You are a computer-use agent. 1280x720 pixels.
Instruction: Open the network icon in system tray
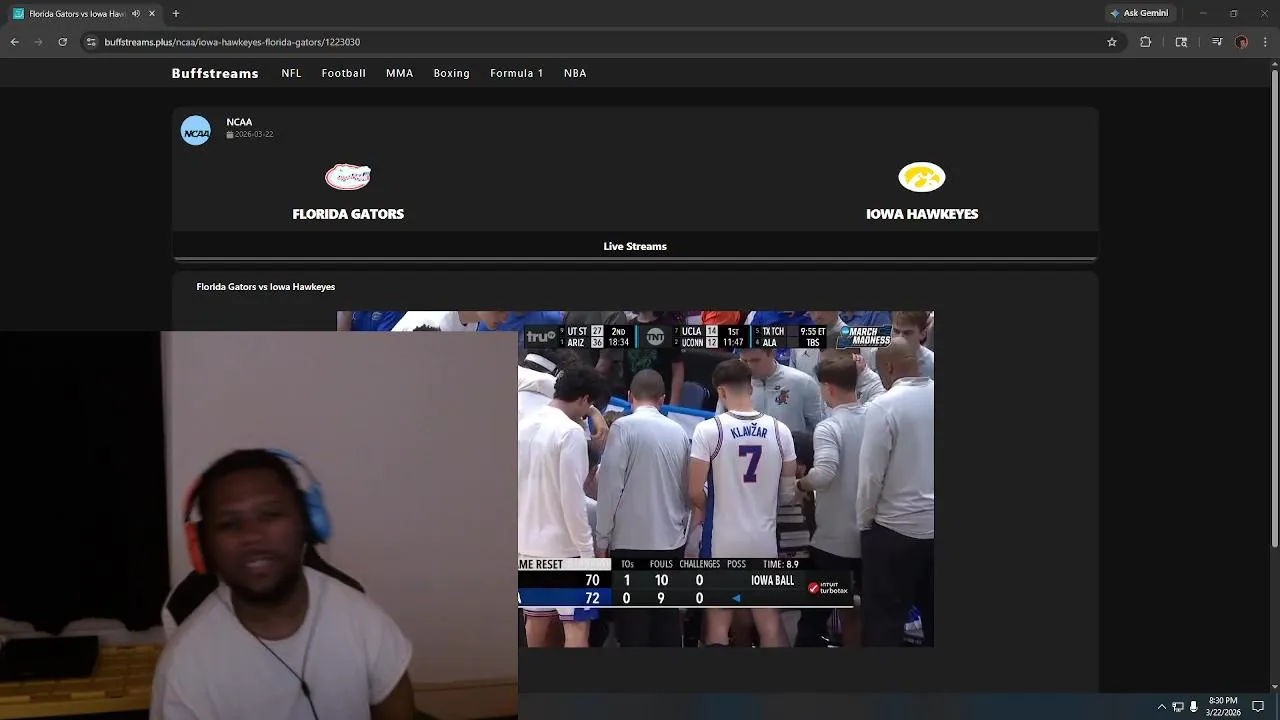pyautogui.click(x=1178, y=707)
